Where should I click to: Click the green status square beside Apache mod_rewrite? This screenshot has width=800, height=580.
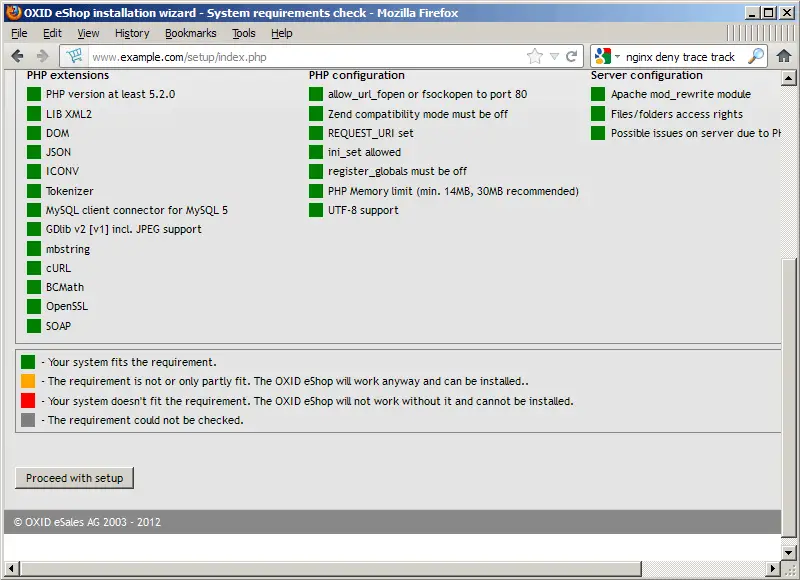point(598,94)
